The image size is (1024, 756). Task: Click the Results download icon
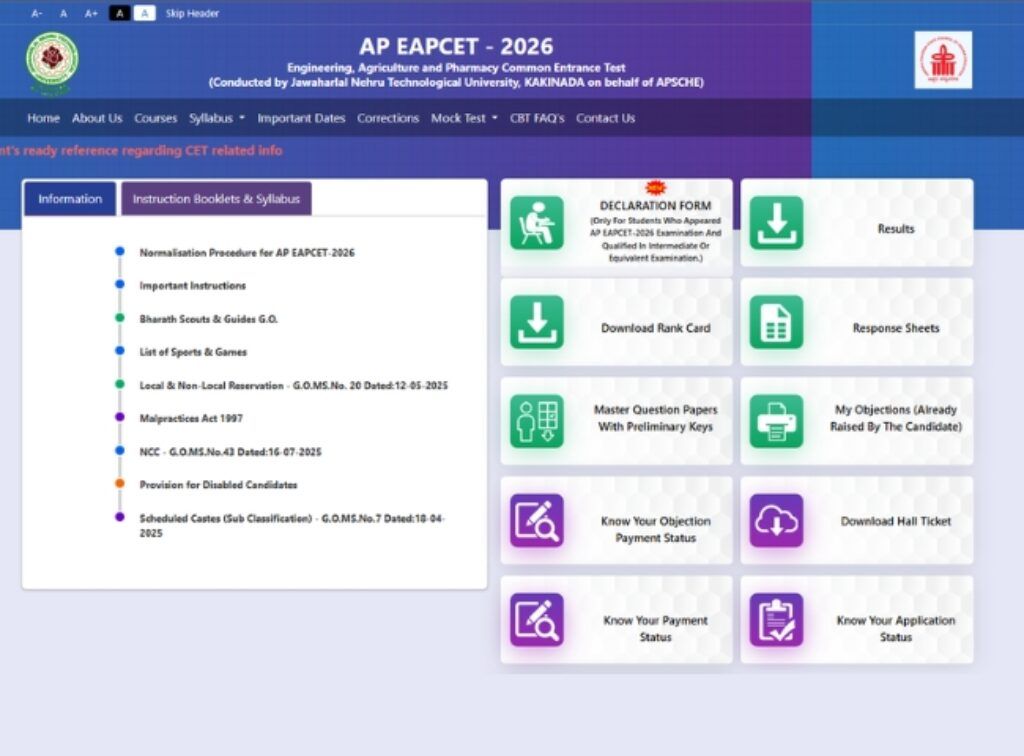(x=776, y=223)
